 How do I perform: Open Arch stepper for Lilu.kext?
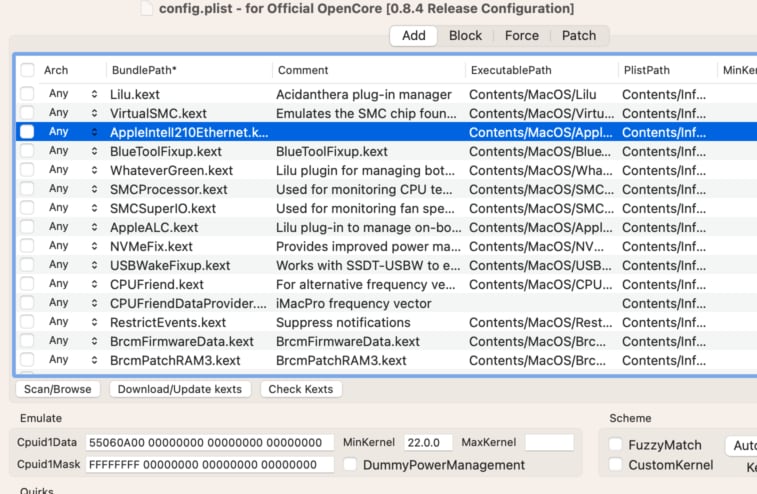(x=94, y=94)
